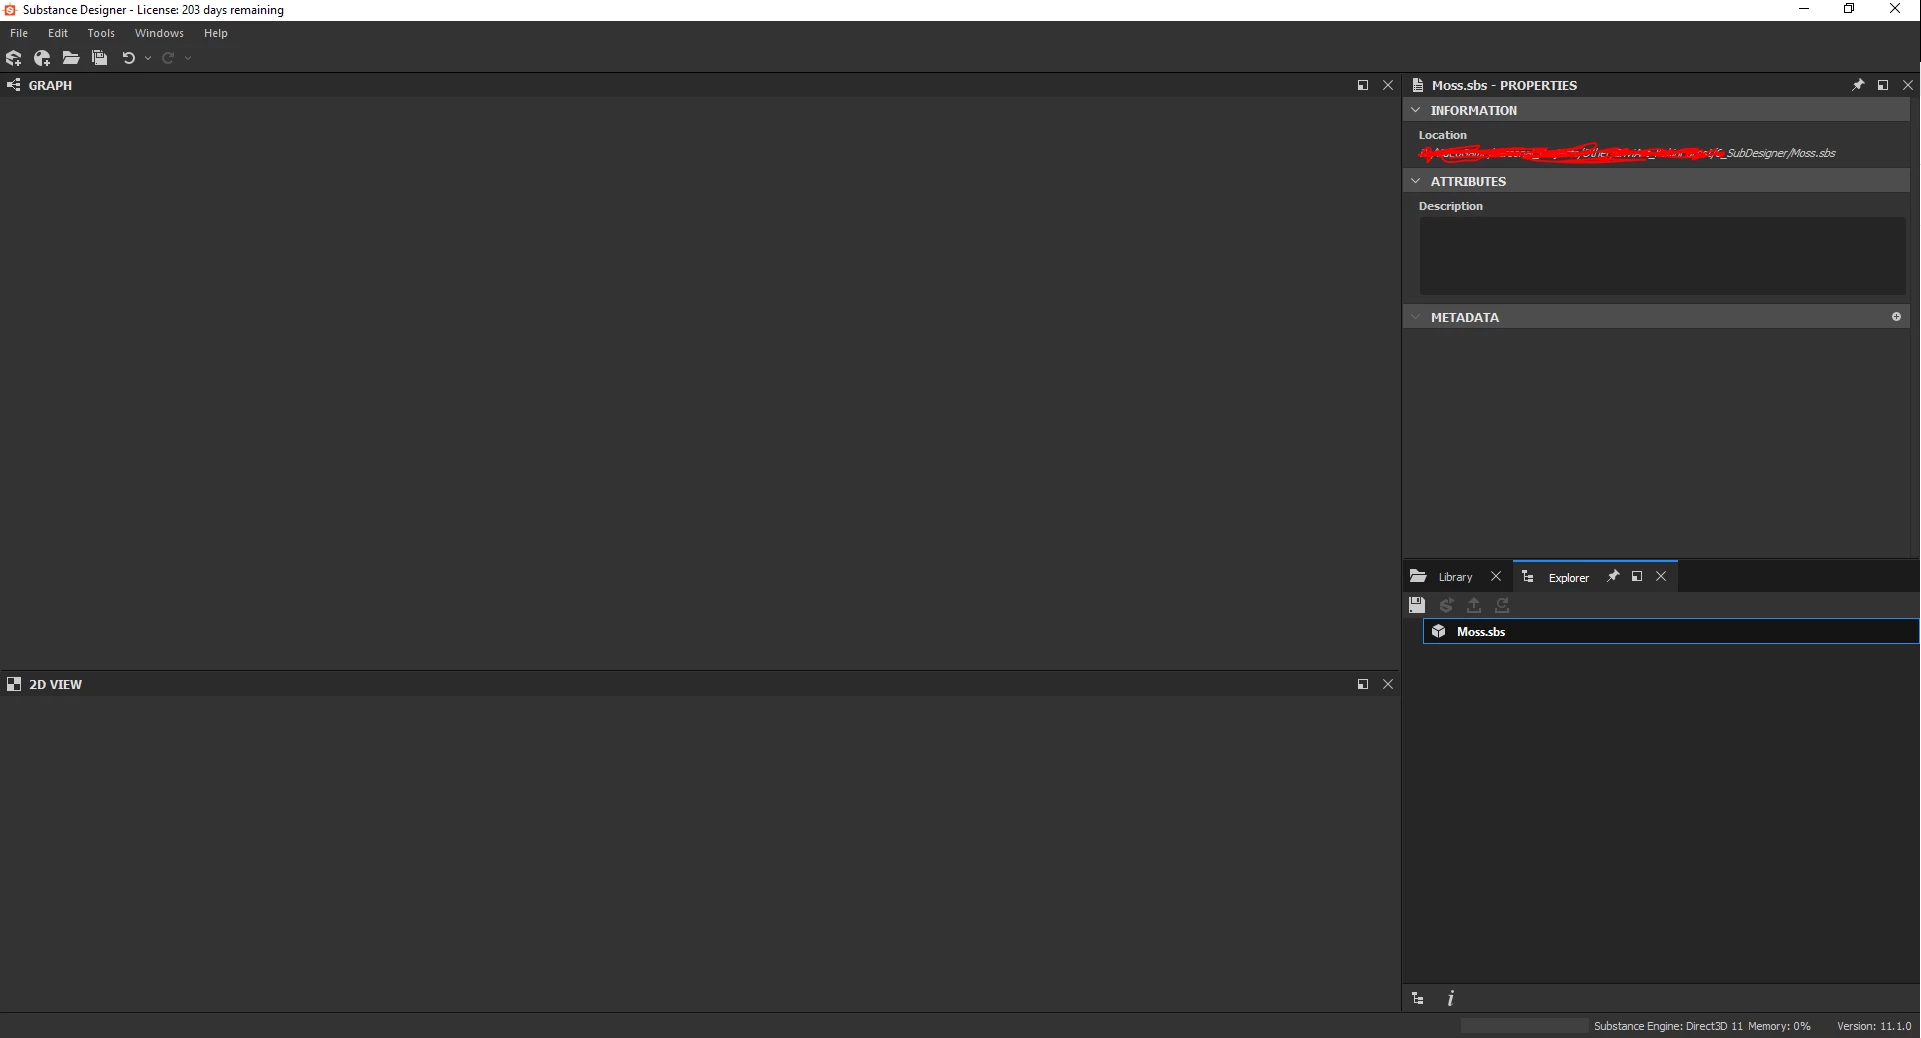Click into the Description text field
The width and height of the screenshot is (1921, 1038).
(x=1662, y=256)
